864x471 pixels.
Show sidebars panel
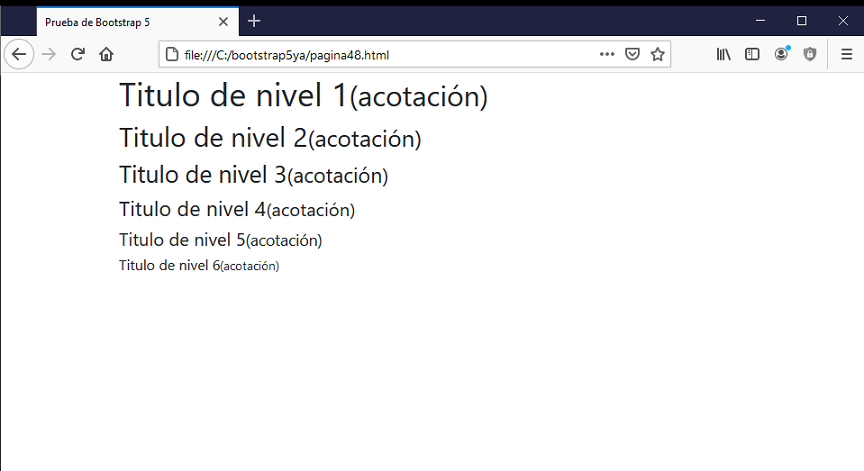click(x=752, y=54)
